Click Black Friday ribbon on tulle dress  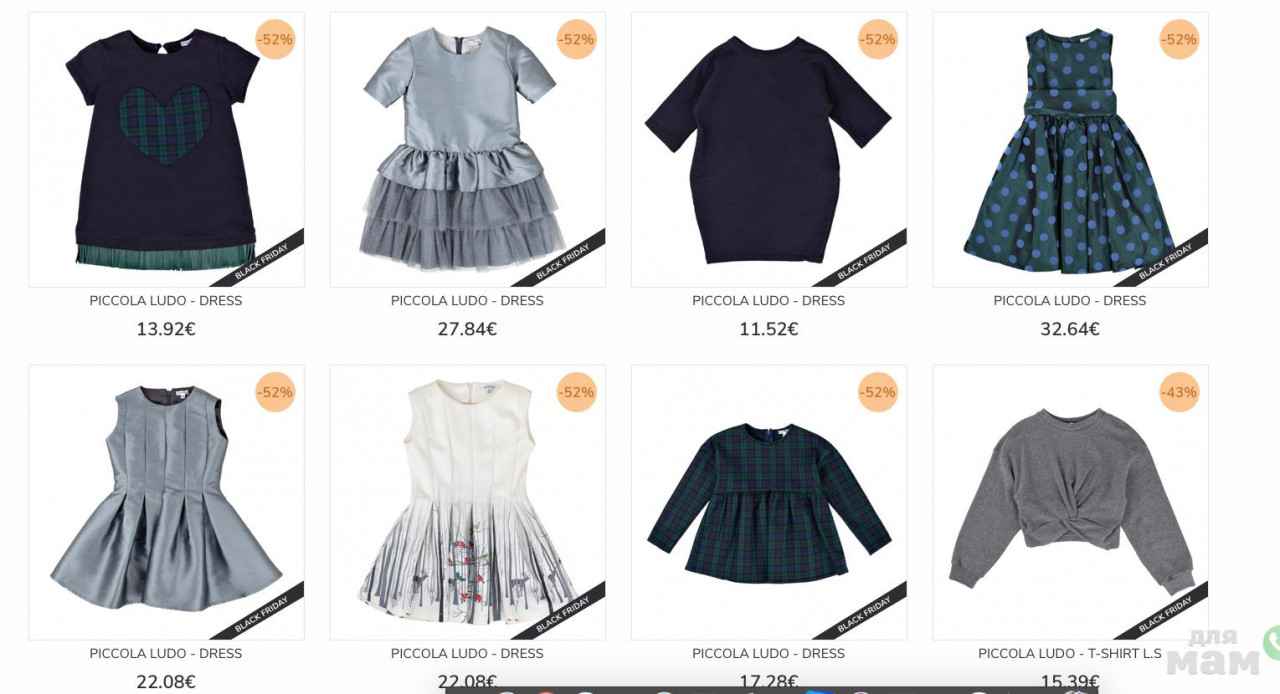point(563,260)
